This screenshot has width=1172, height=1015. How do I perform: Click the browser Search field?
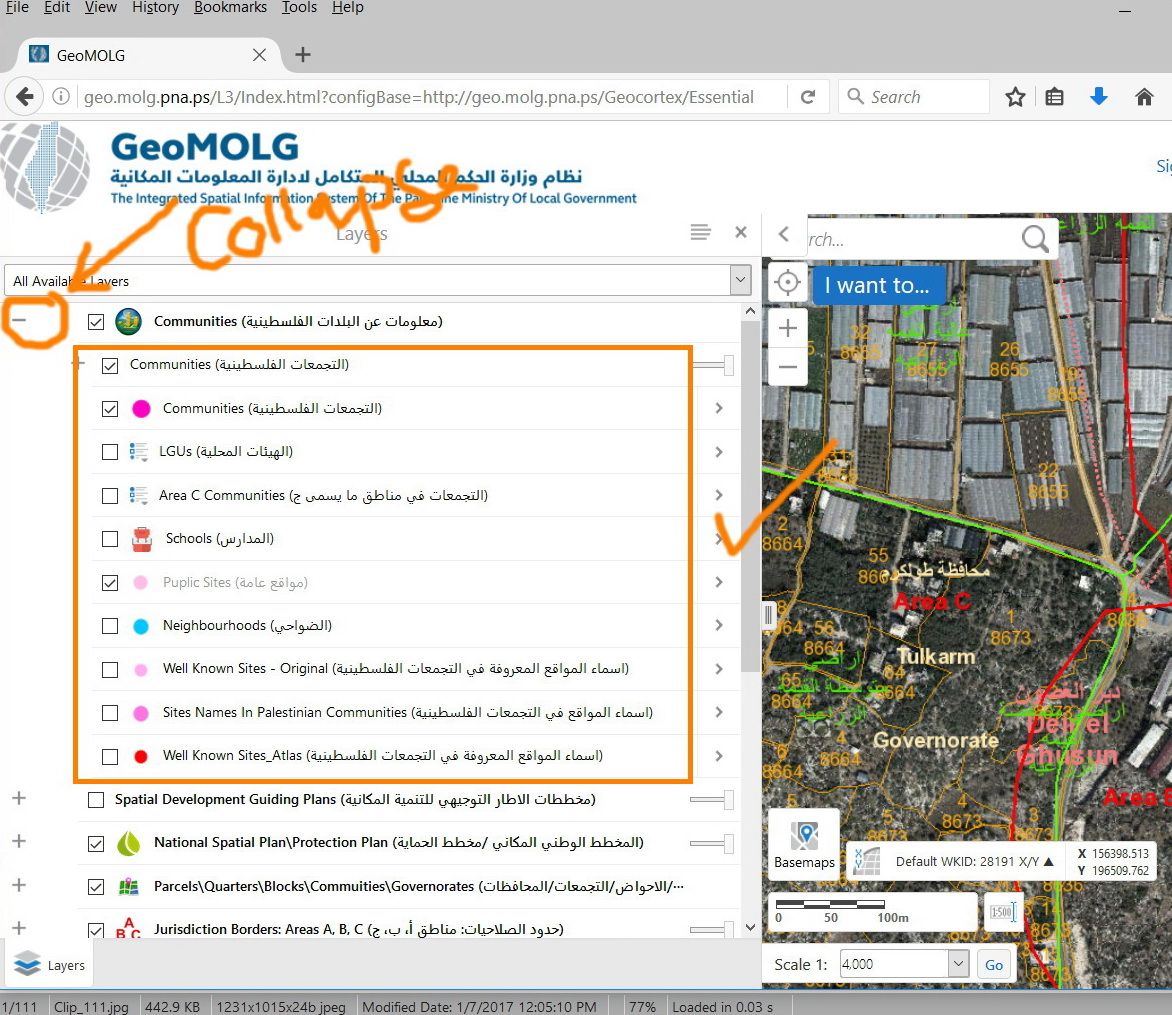tap(913, 96)
